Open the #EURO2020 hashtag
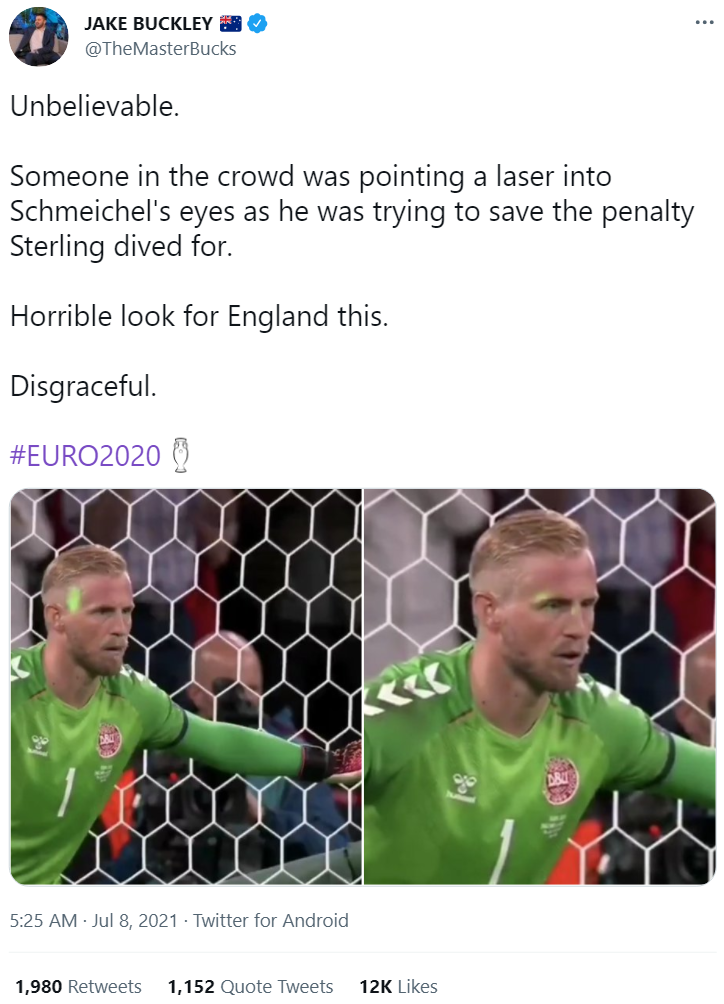 [85, 455]
